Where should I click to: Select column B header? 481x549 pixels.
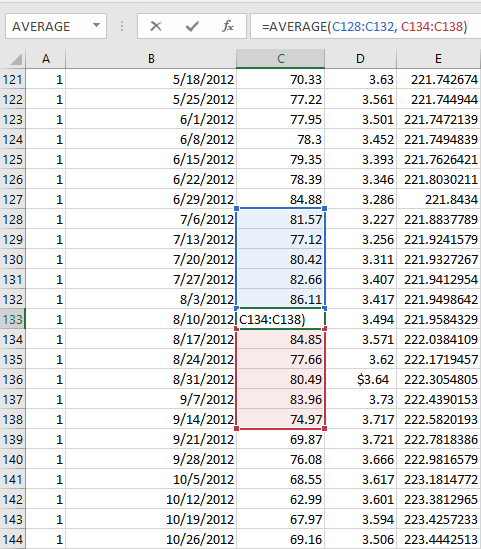coord(151,59)
